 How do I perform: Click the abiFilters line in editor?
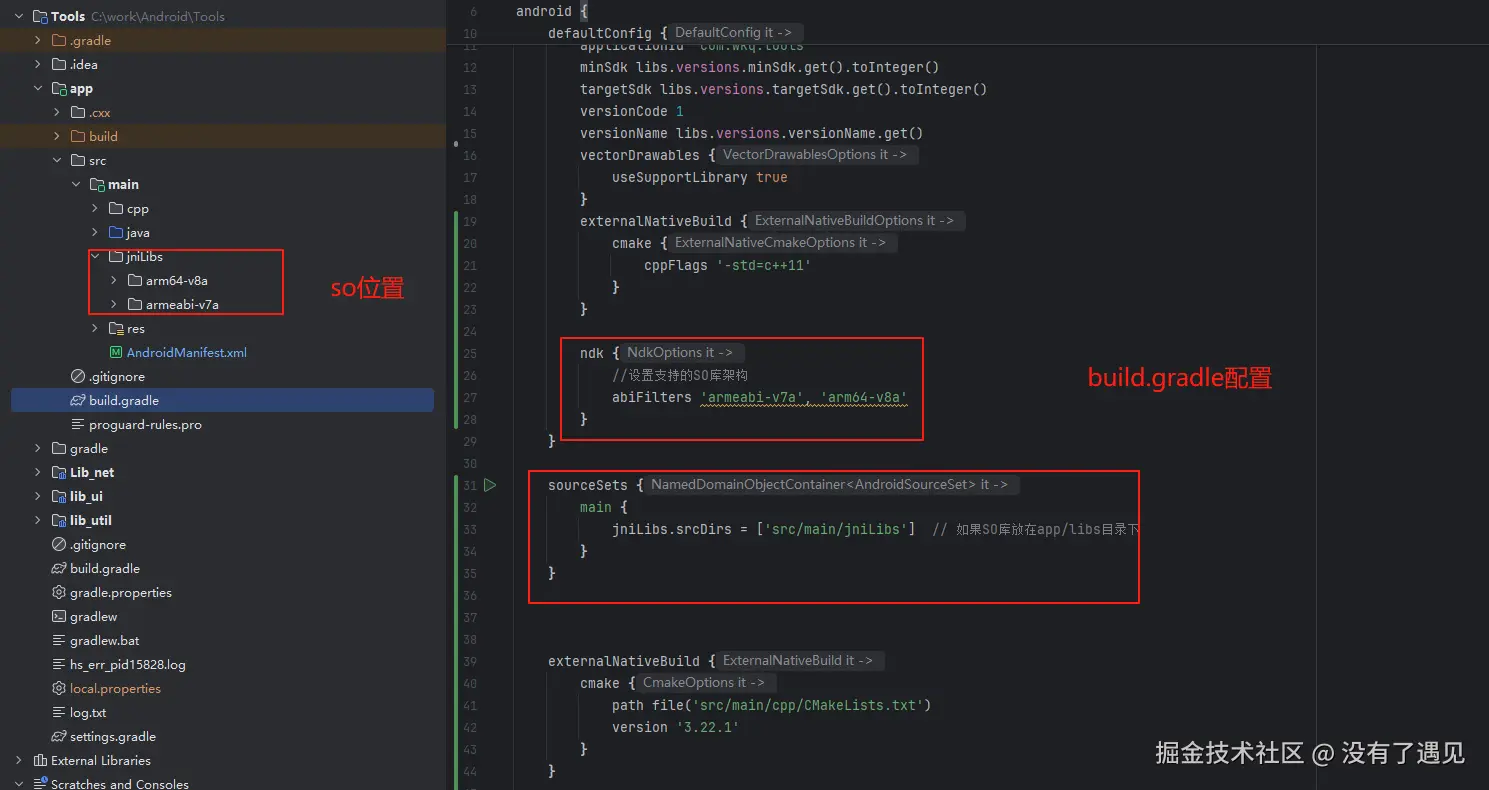click(759, 397)
